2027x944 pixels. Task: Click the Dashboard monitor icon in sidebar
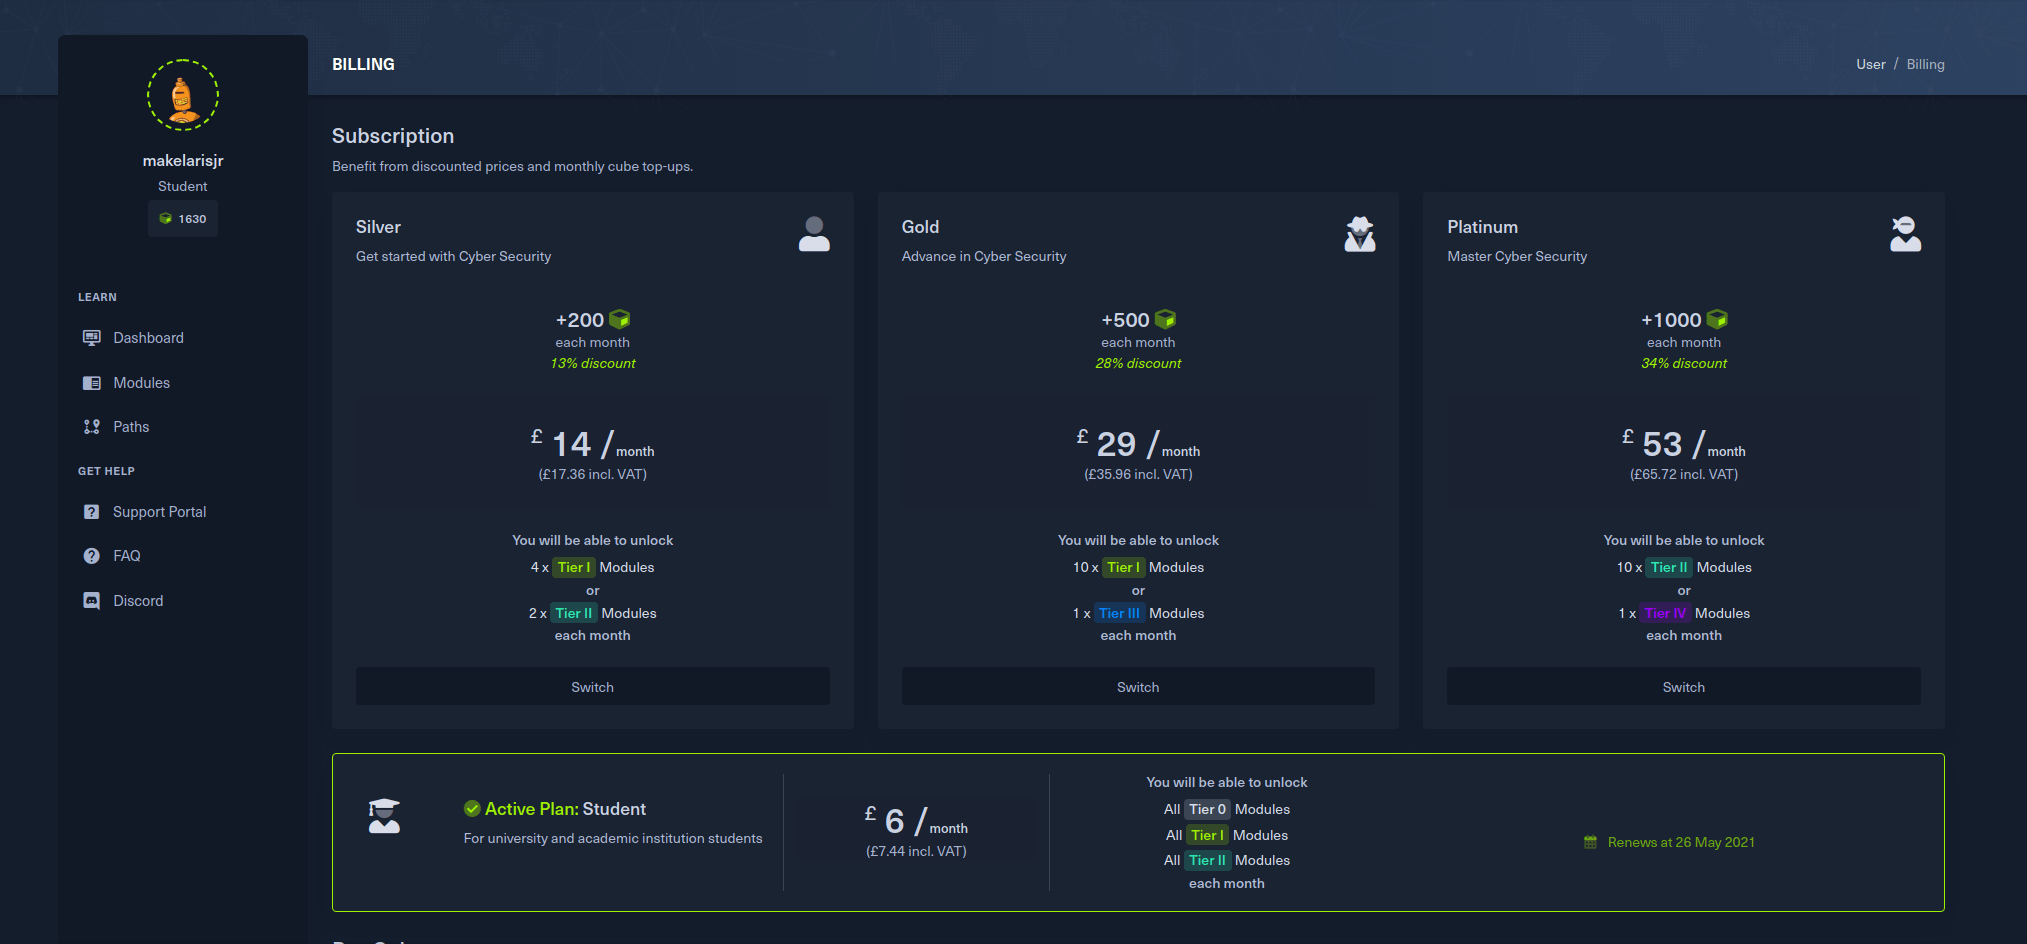(92, 338)
